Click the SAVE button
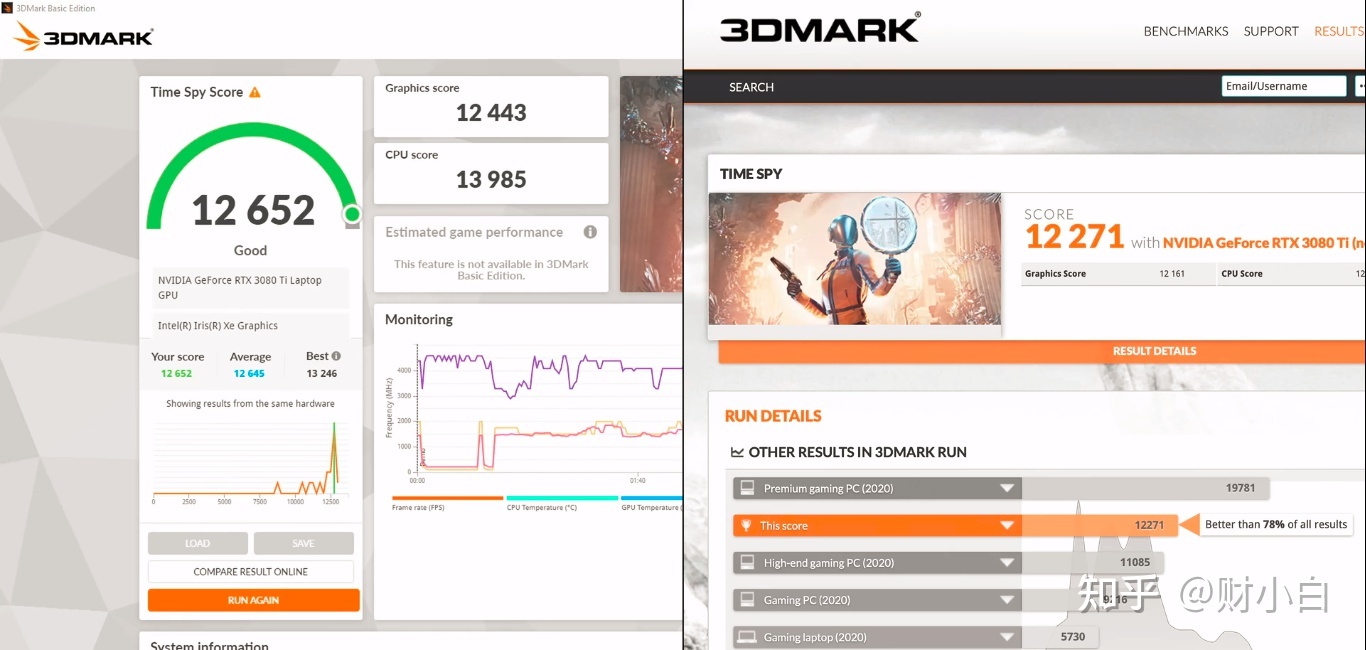Viewport: 1366px width, 650px height. click(x=304, y=543)
